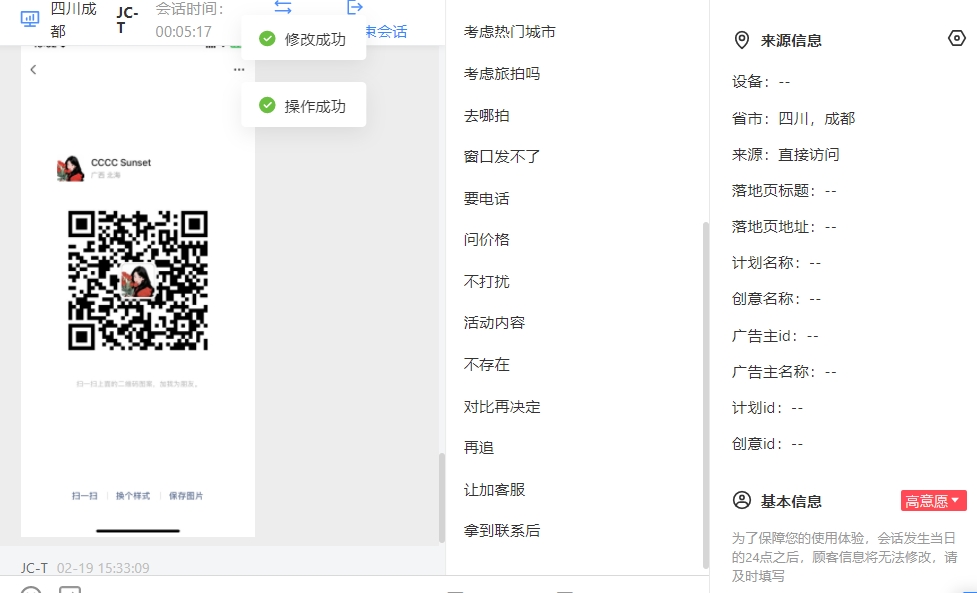Click the green check on 修改成功 toast
977x593 pixels.
click(x=267, y=39)
